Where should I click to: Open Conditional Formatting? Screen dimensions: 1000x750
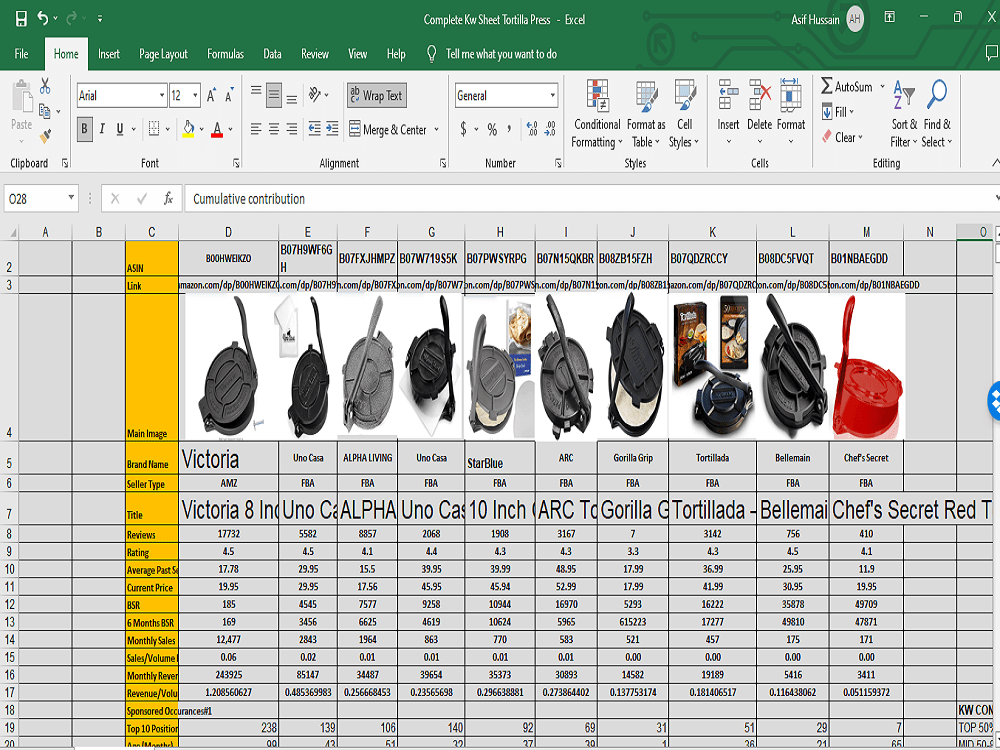coord(597,114)
